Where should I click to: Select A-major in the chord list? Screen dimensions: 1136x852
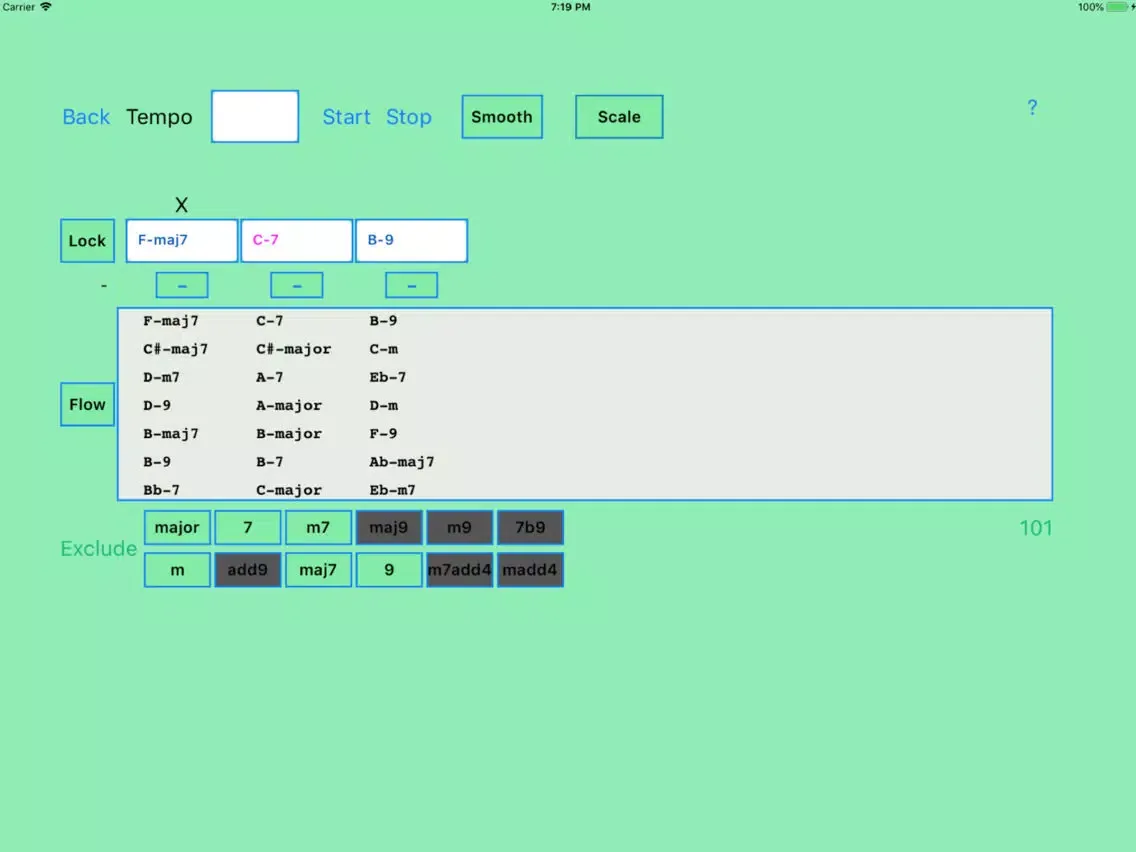click(289, 406)
